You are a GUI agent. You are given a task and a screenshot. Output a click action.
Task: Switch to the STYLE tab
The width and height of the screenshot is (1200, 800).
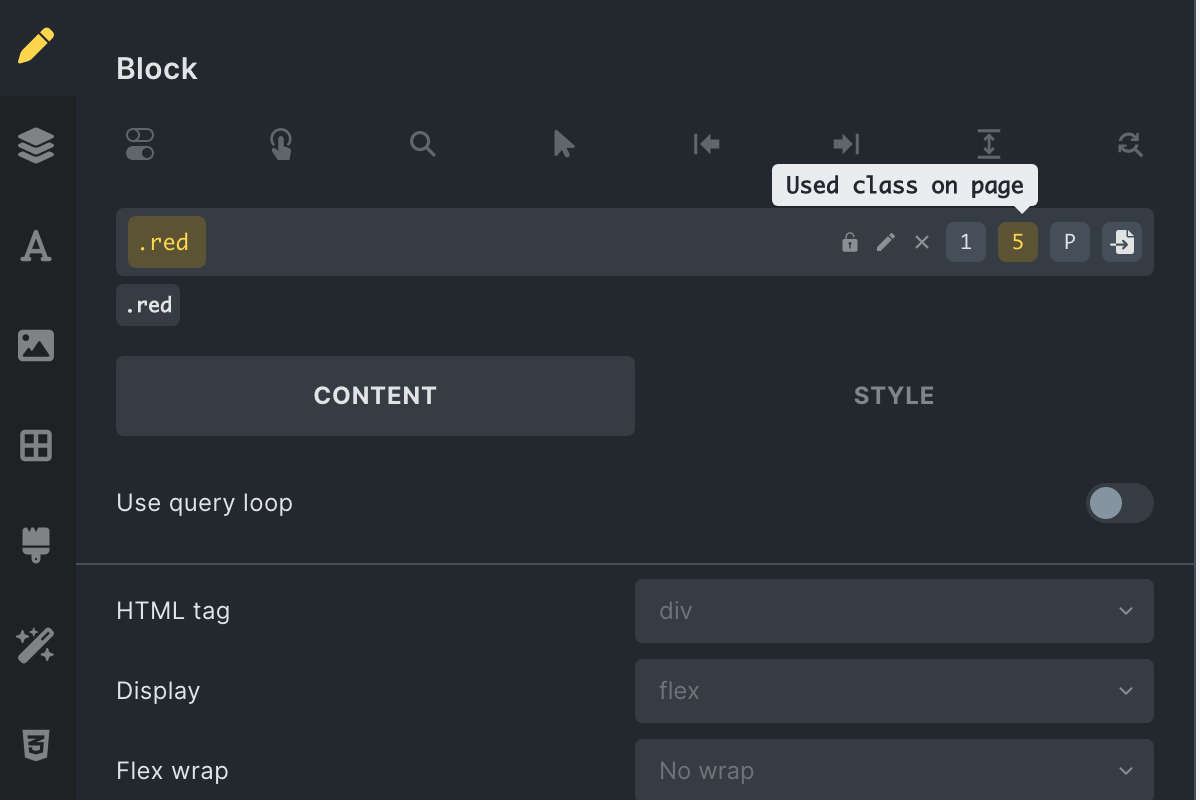[894, 396]
